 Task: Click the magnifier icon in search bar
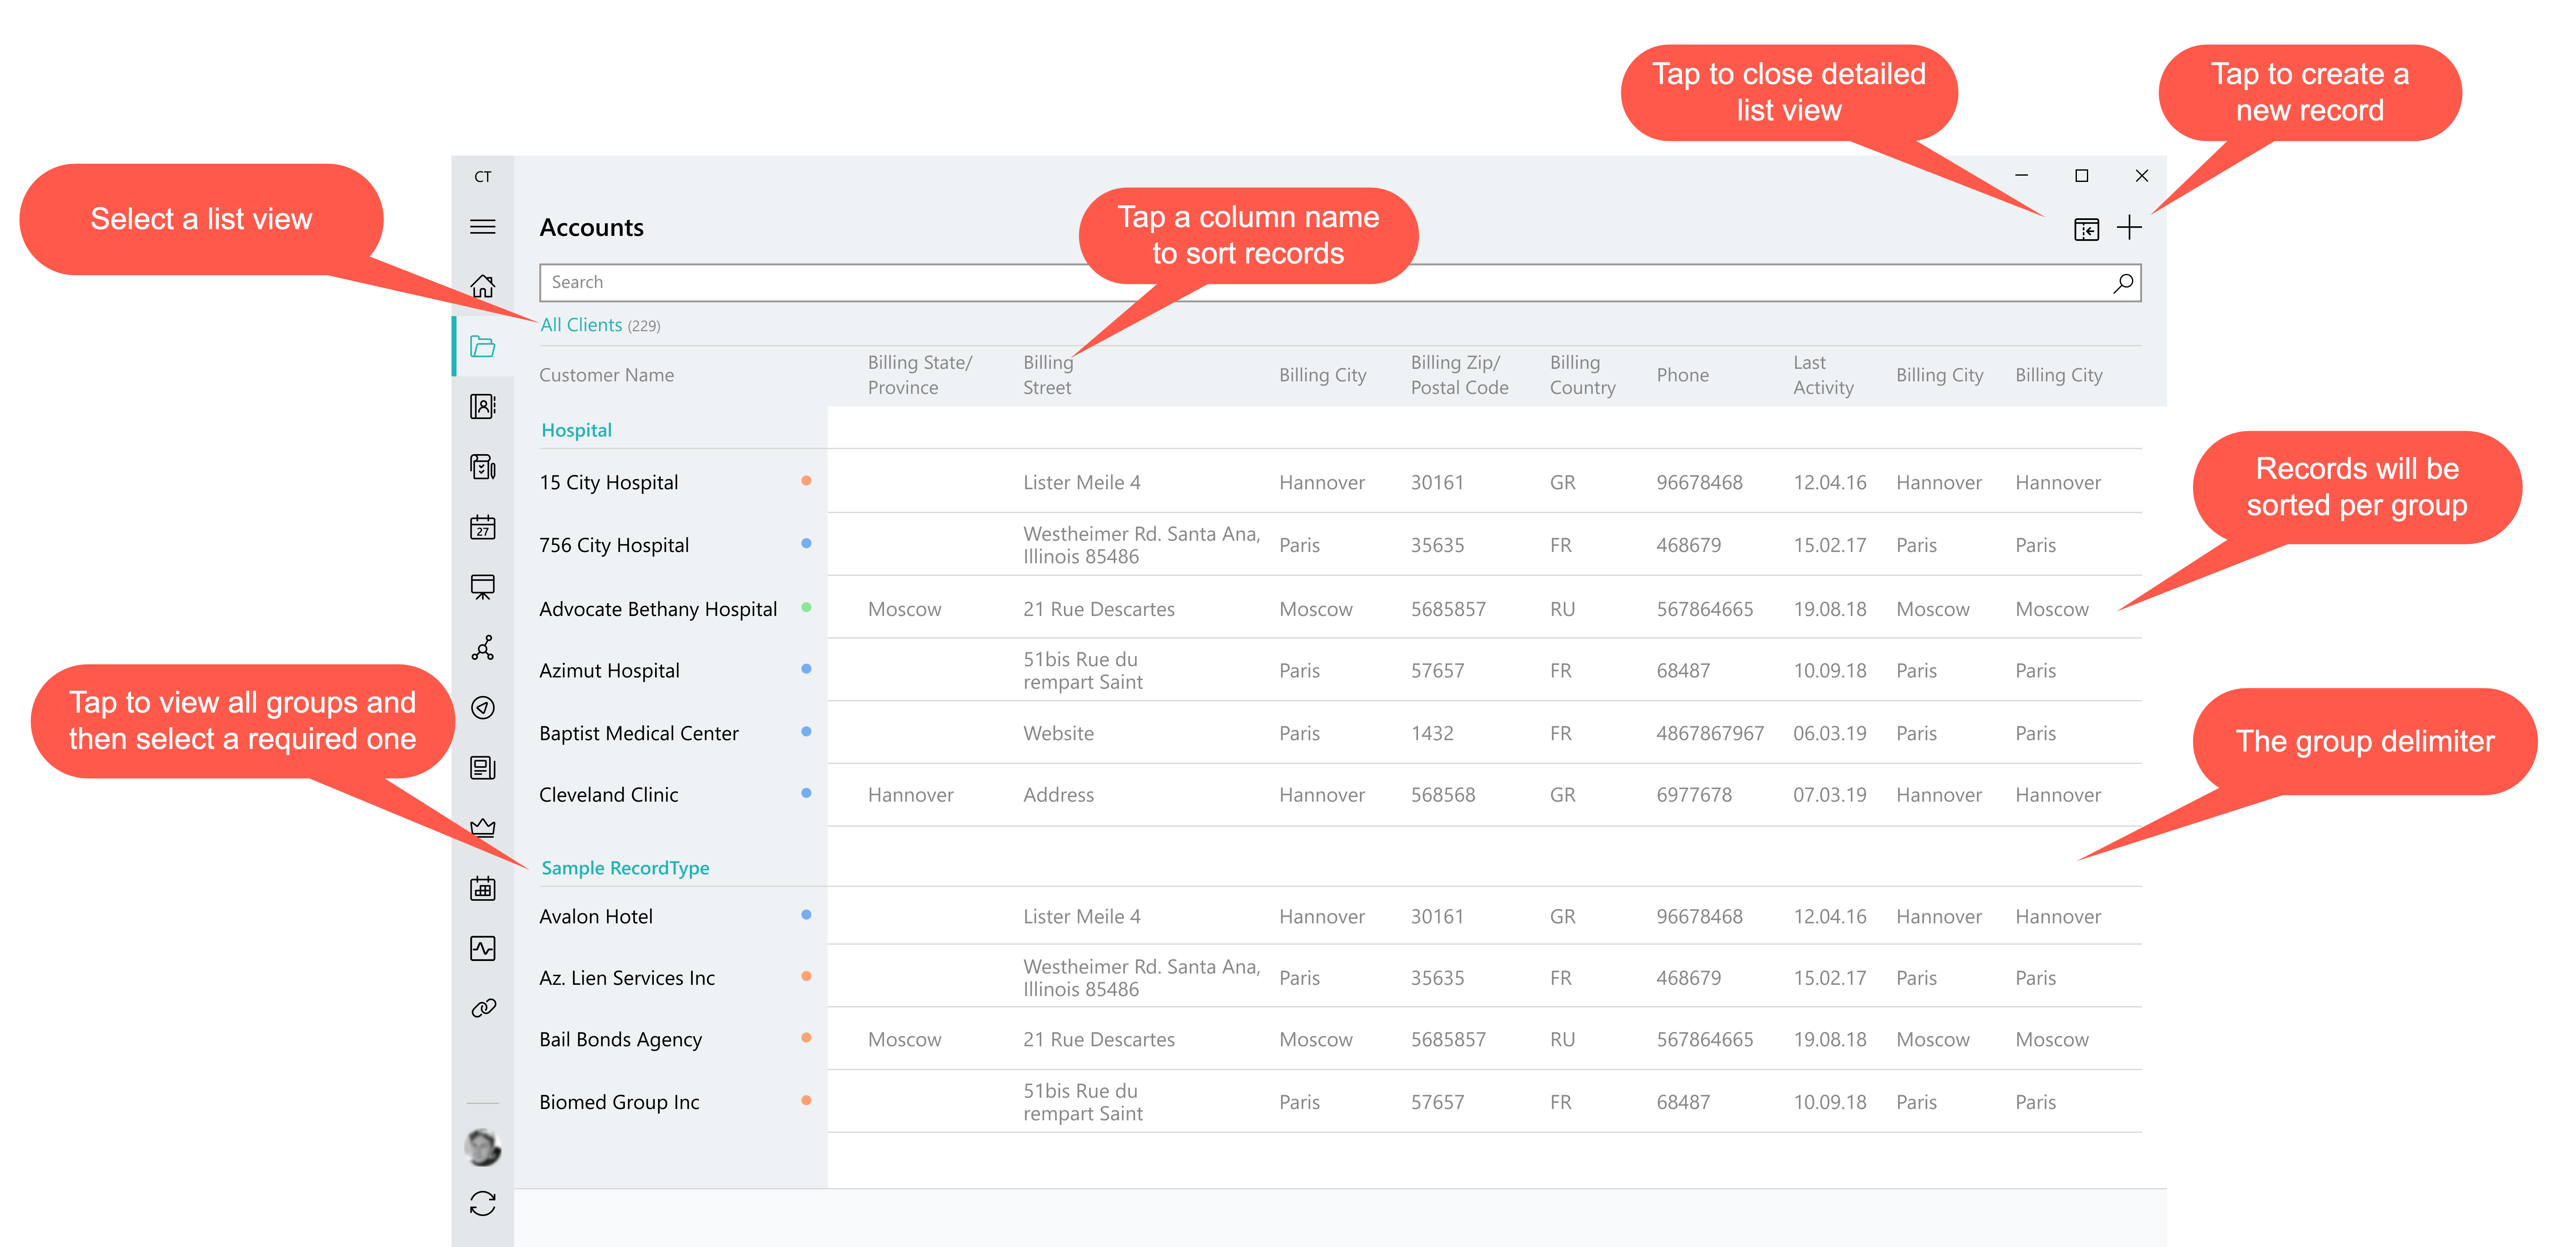tap(2123, 283)
